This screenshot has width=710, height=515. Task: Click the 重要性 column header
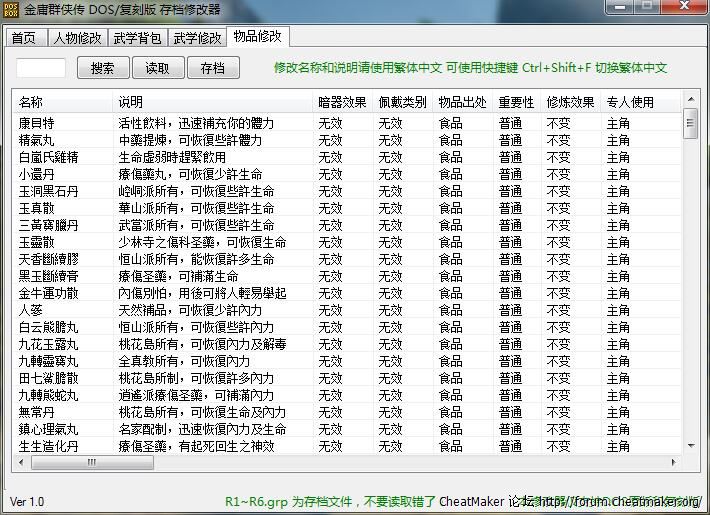[x=516, y=102]
